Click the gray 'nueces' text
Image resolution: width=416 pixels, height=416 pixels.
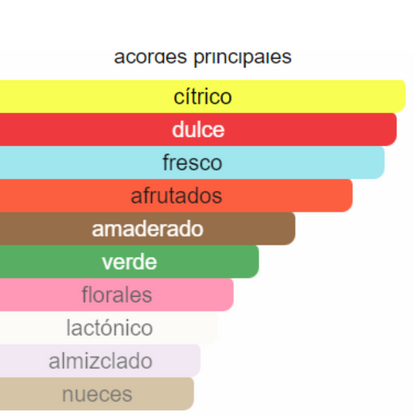click(x=97, y=394)
